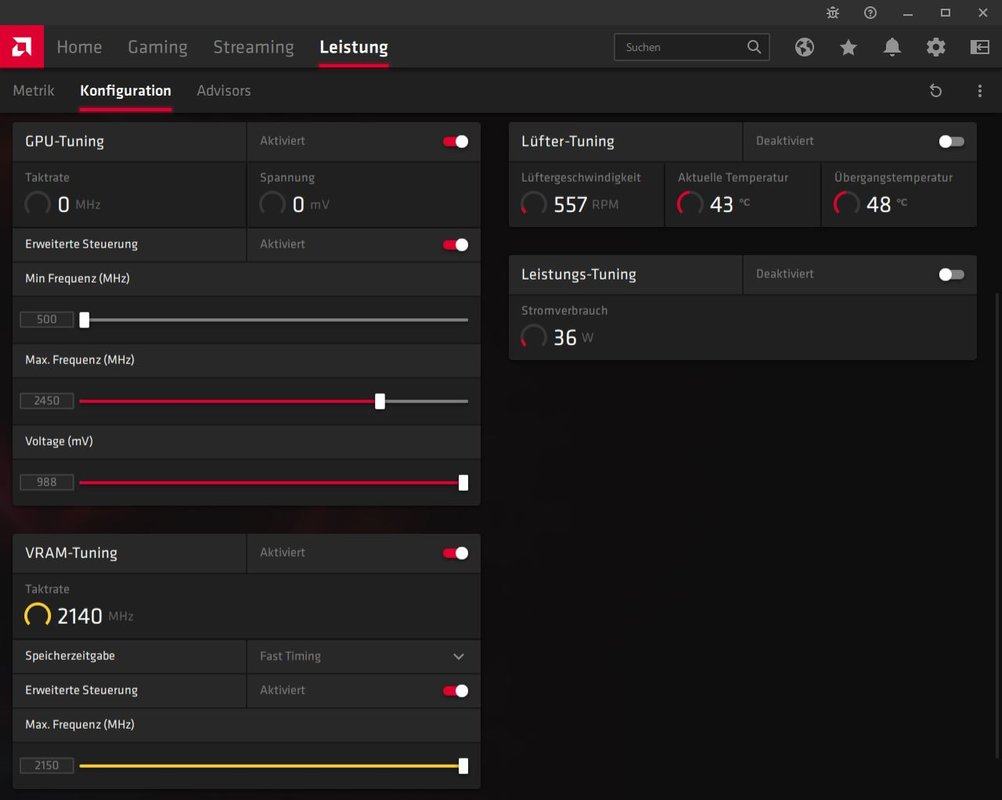Click the Min Frequenz slider handle
The image size is (1002, 800).
pos(84,319)
